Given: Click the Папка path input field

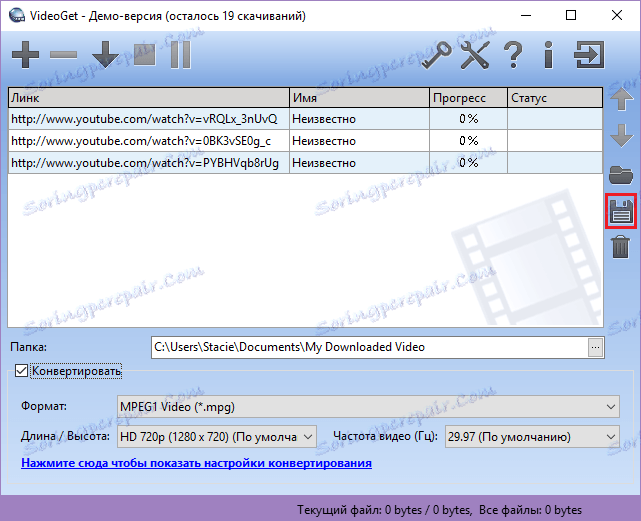Looking at the screenshot, I should (370, 348).
